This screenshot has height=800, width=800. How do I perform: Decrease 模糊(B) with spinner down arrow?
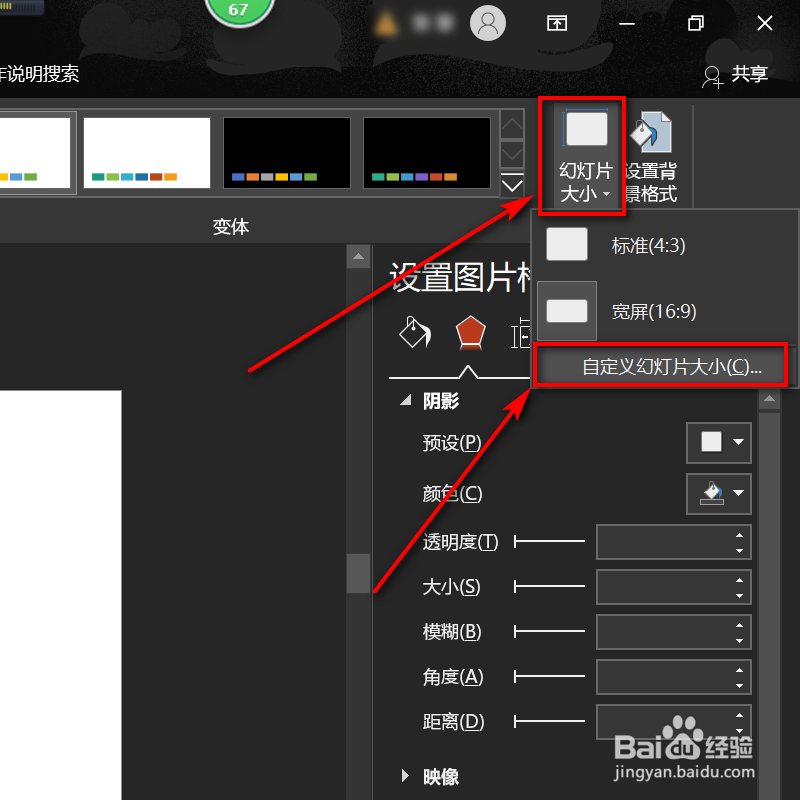pos(739,640)
